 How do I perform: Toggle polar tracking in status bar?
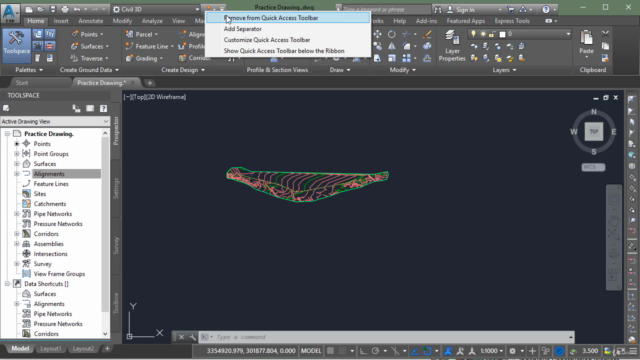[375, 351]
